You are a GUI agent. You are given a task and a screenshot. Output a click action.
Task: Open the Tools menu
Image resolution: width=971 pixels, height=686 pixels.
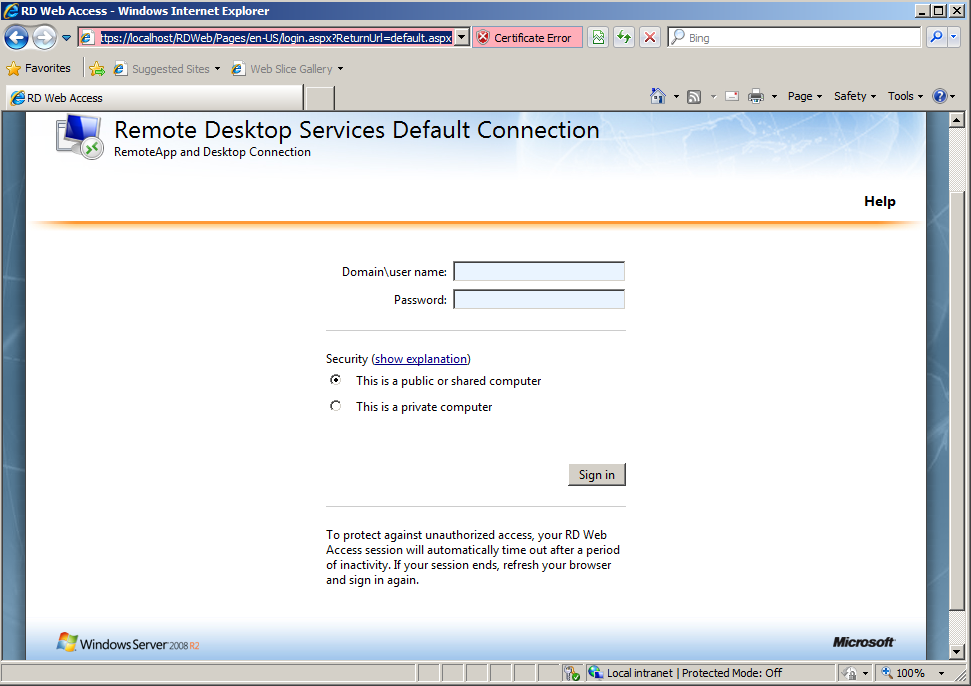(905, 96)
